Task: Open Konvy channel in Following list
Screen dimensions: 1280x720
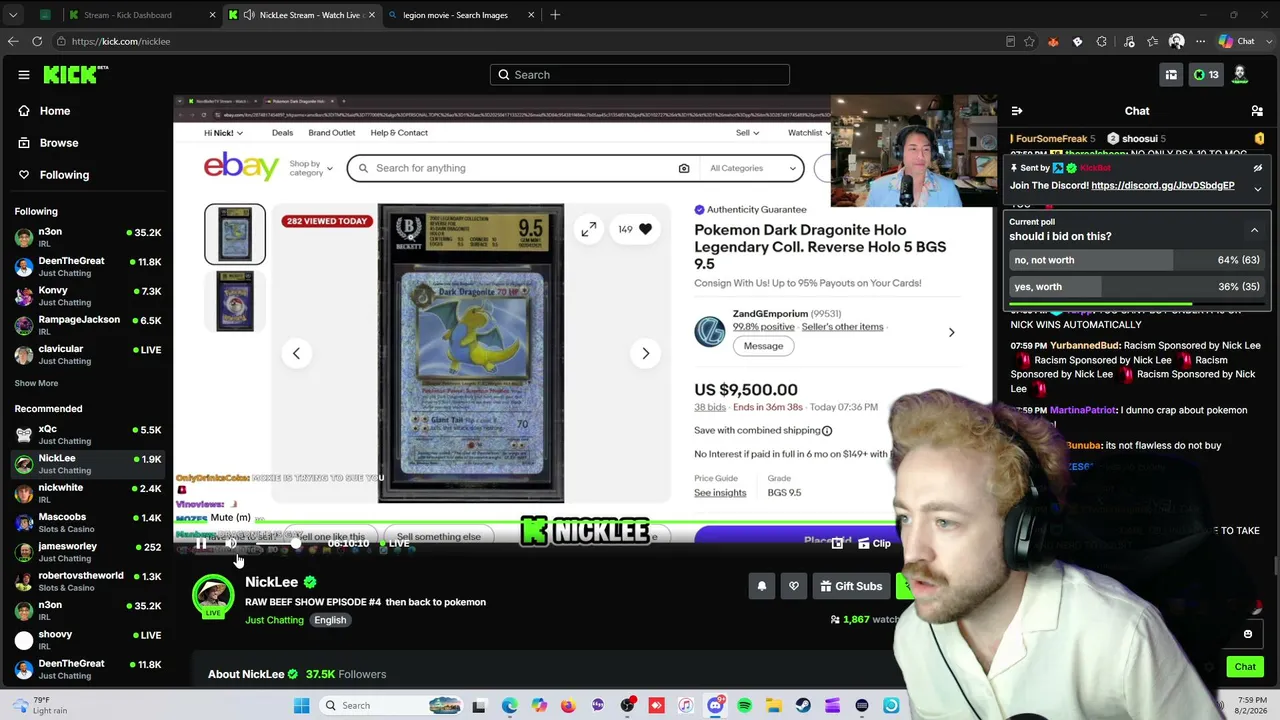Action: coord(88,296)
